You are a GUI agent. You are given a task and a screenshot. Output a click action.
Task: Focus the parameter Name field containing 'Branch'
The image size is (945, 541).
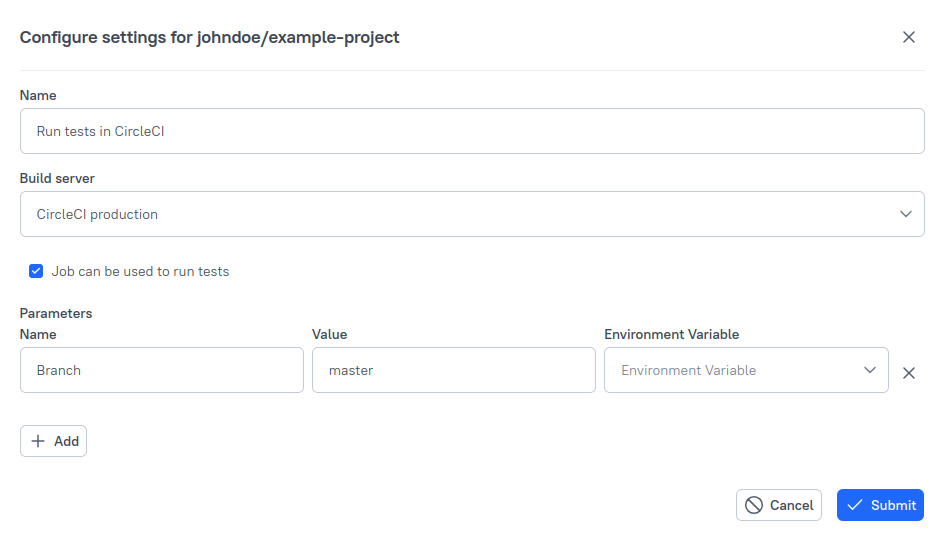(161, 370)
